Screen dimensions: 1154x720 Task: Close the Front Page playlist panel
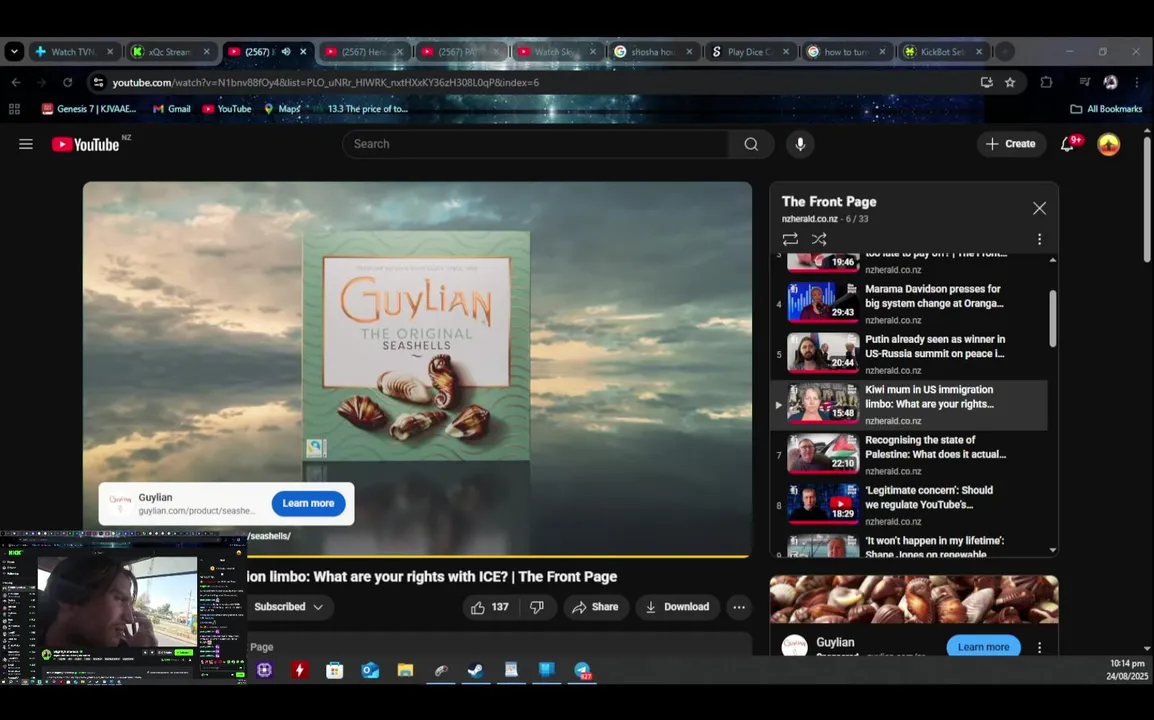tap(1039, 208)
